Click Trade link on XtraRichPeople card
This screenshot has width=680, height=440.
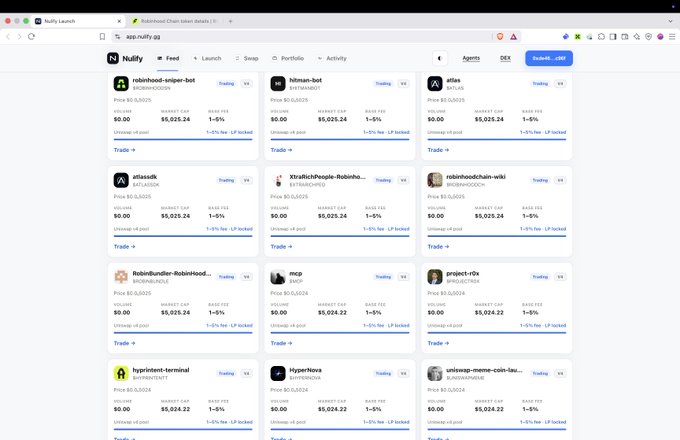[x=281, y=247]
